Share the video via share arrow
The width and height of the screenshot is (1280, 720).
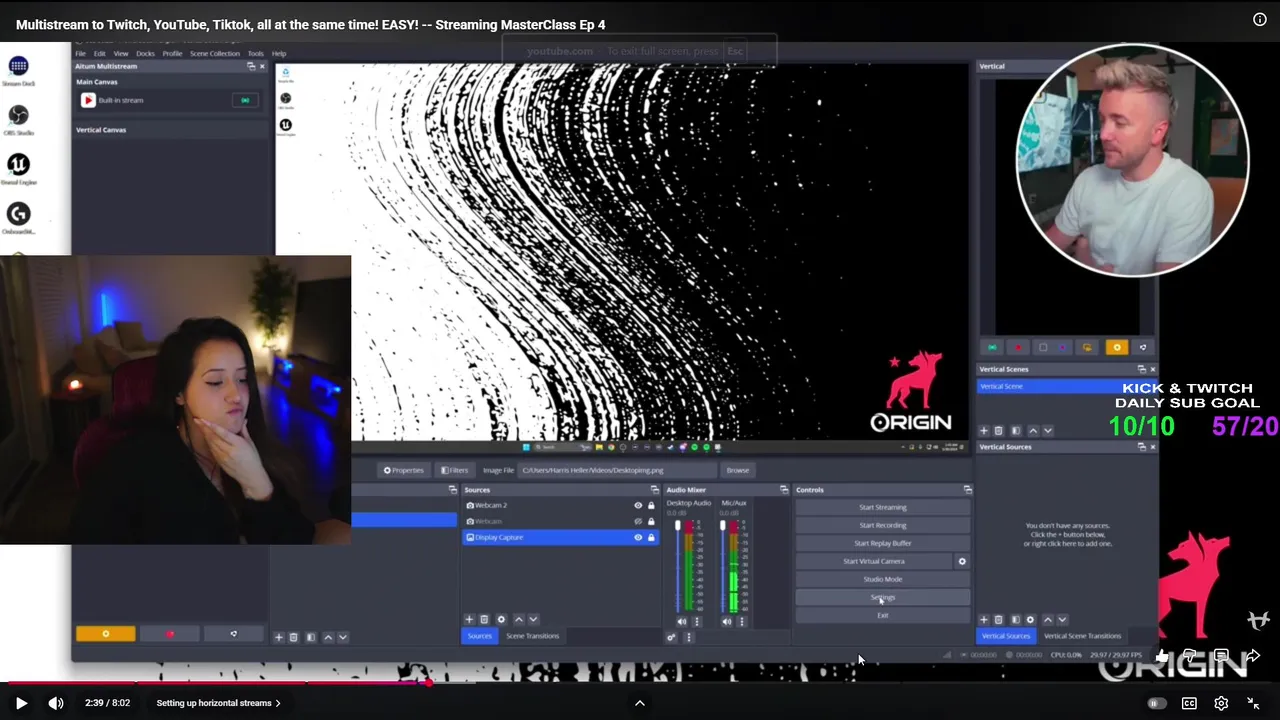click(x=1253, y=656)
